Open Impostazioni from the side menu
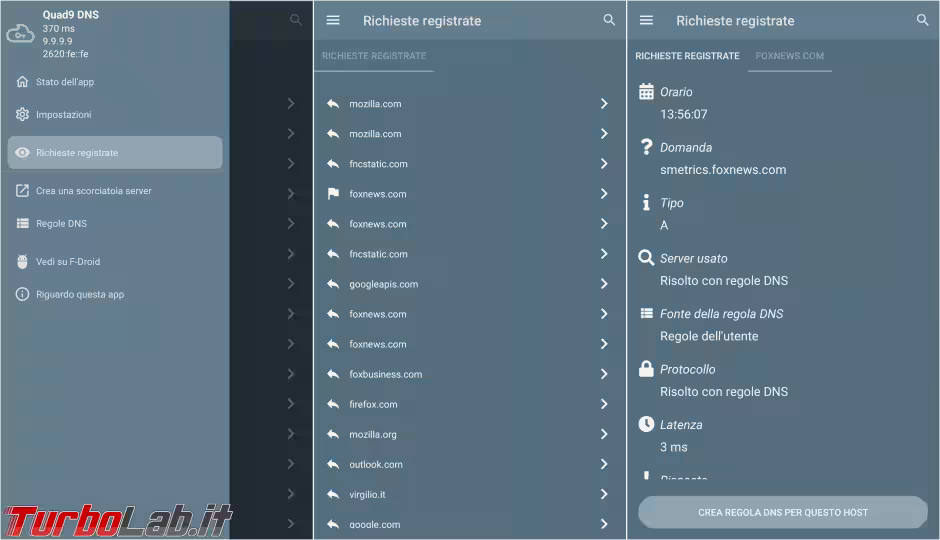This screenshot has width=940, height=540. coord(64,115)
